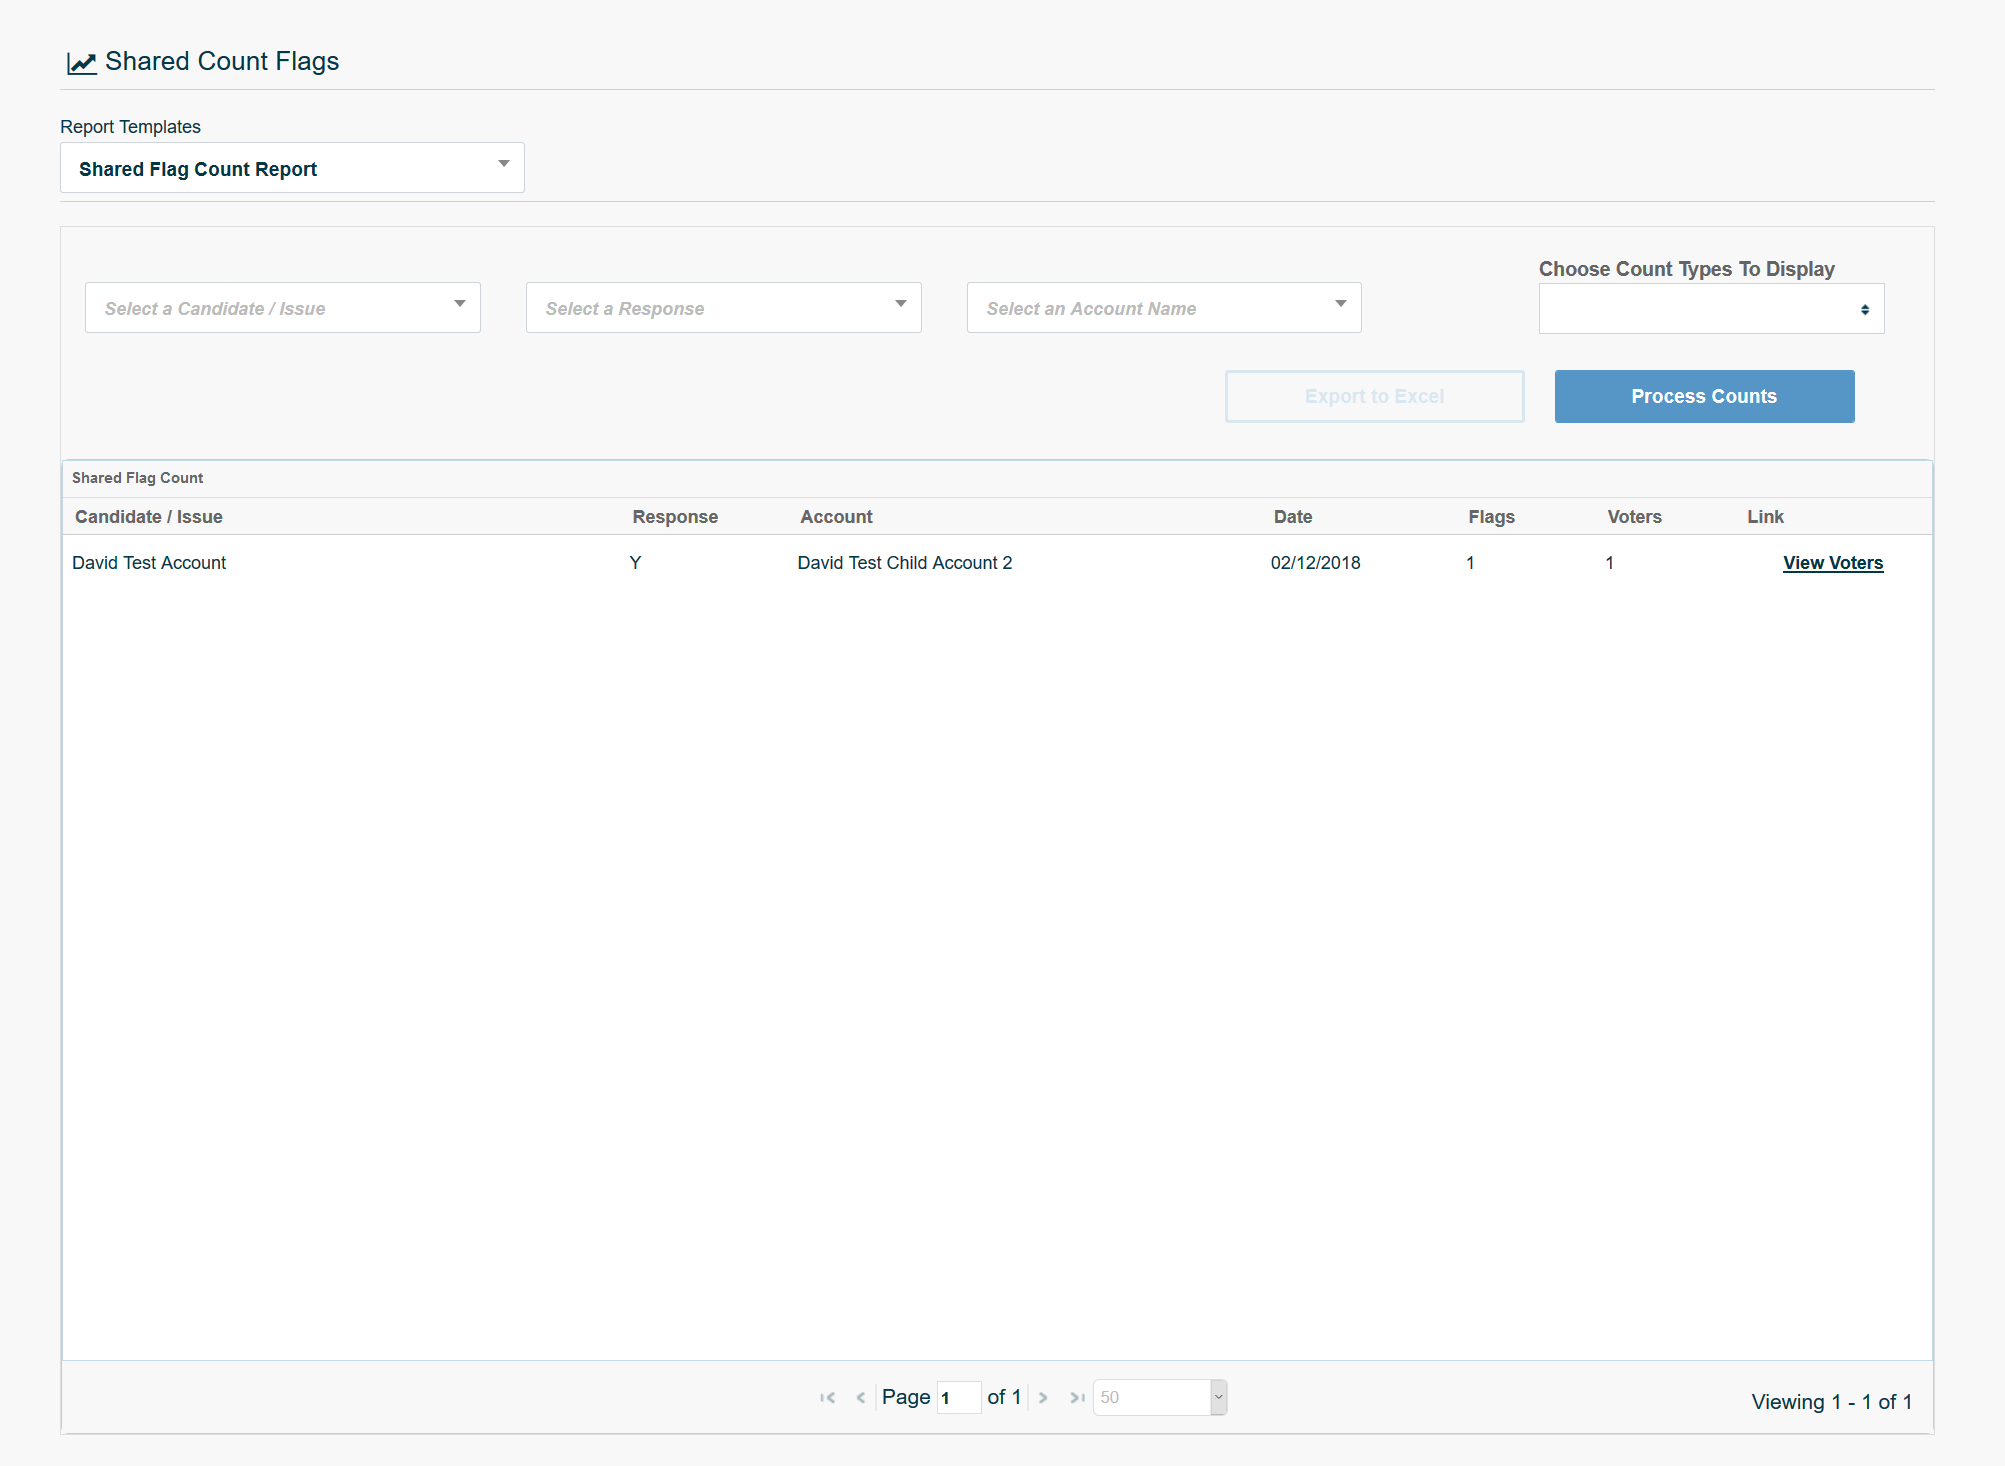Click the next page arrow
The height and width of the screenshot is (1466, 2005).
point(1043,1397)
